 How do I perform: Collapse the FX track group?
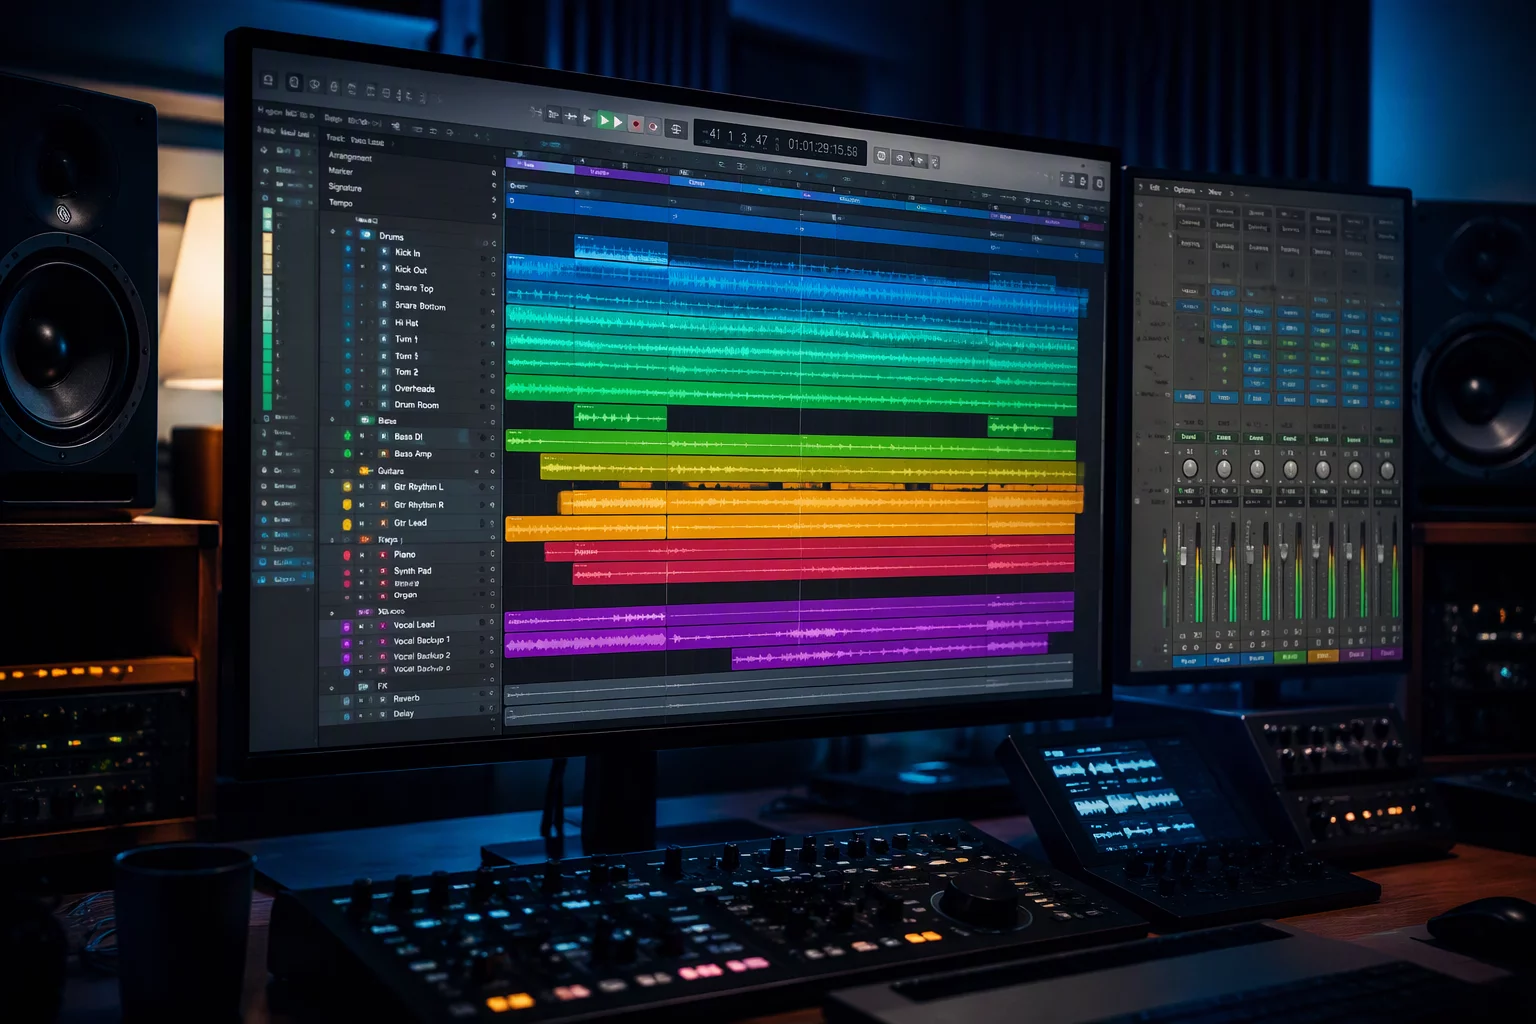(x=332, y=687)
